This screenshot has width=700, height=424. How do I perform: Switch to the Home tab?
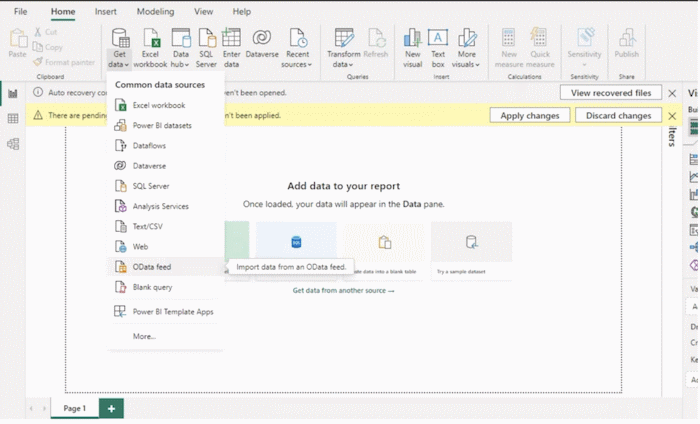[62, 12]
